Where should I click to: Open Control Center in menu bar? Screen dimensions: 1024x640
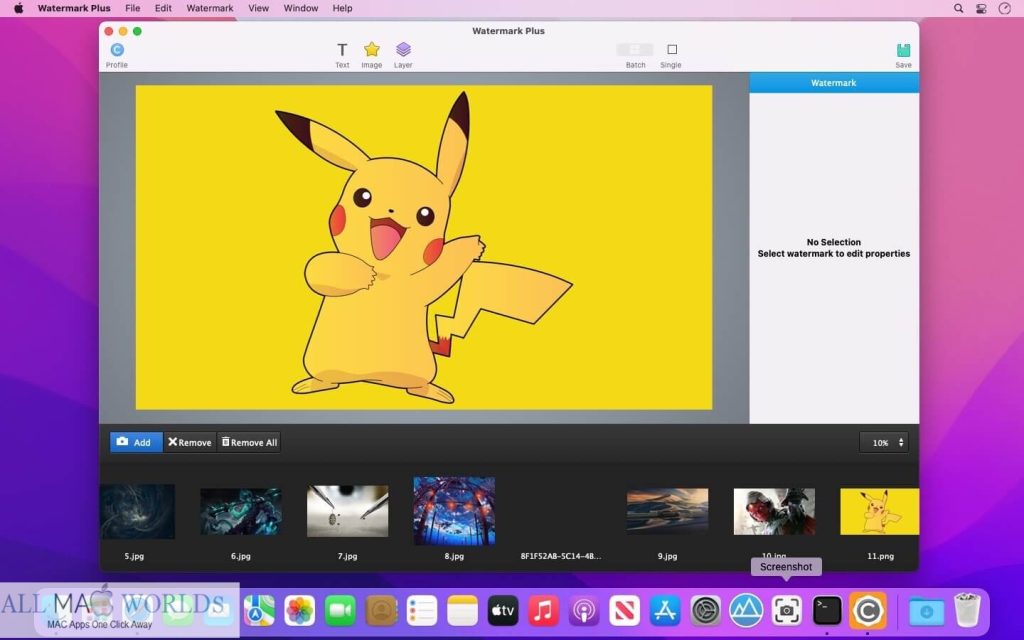[x=981, y=8]
